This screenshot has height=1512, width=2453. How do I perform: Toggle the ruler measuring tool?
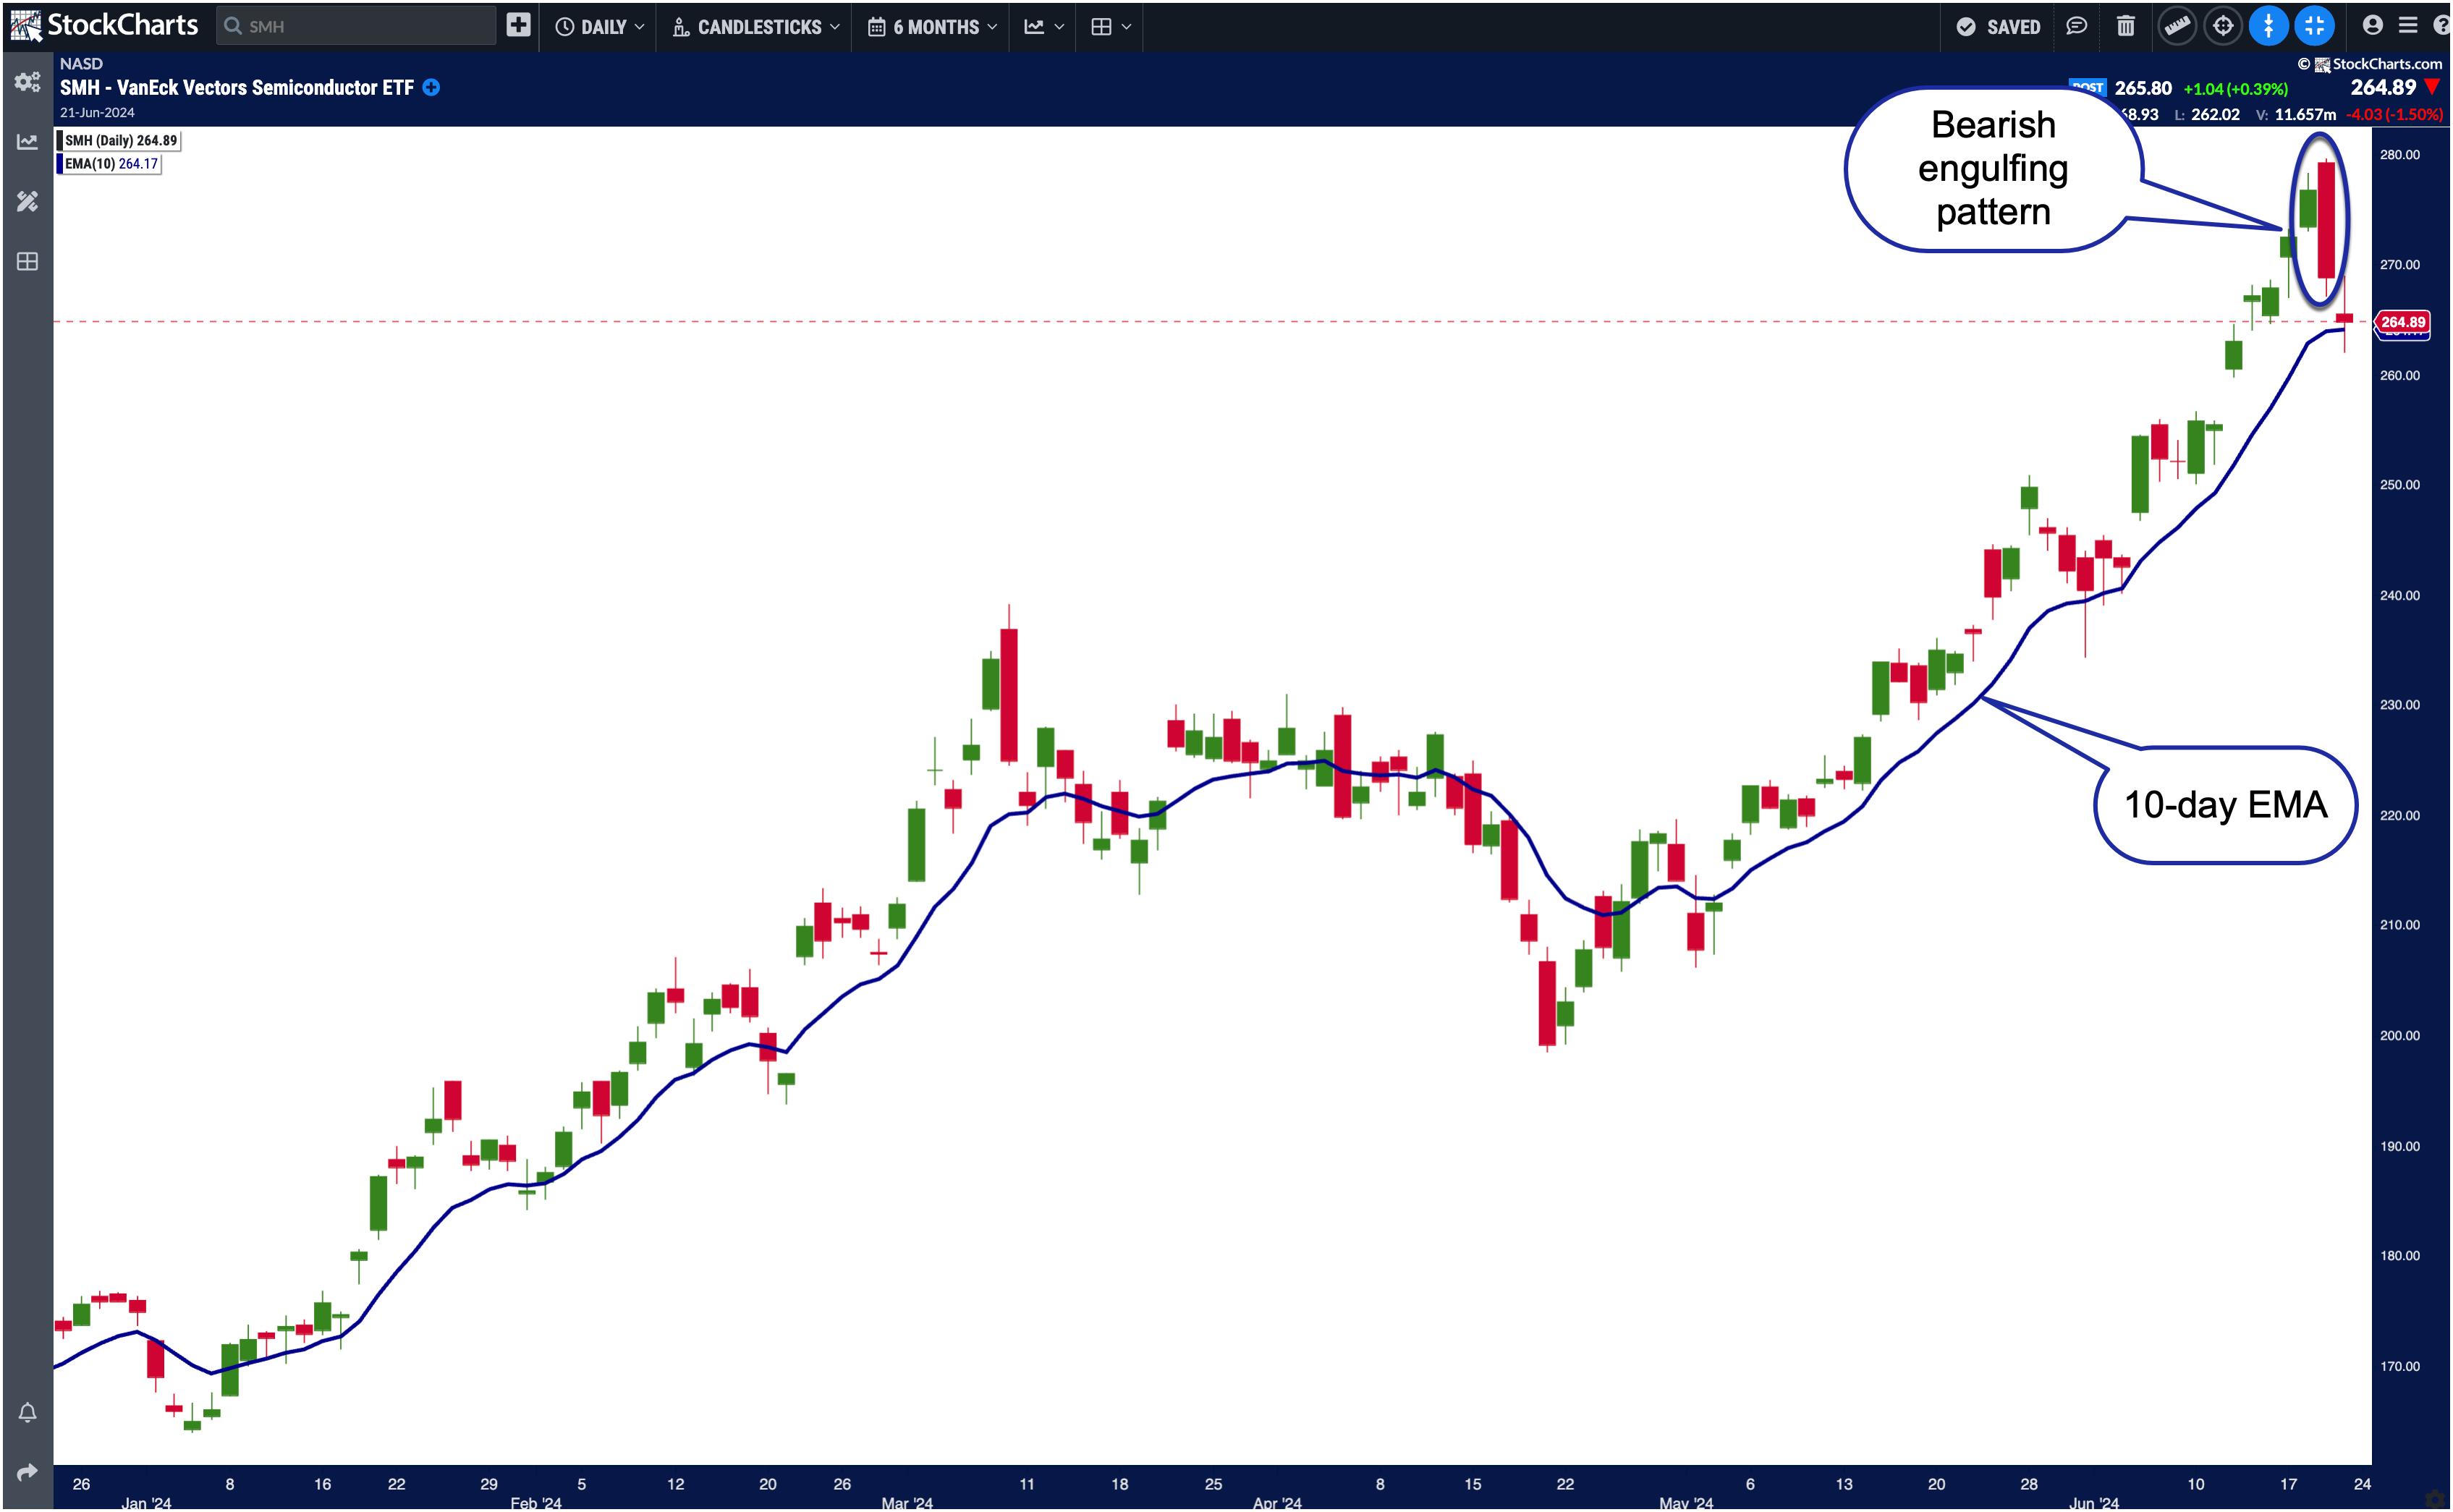point(2177,26)
